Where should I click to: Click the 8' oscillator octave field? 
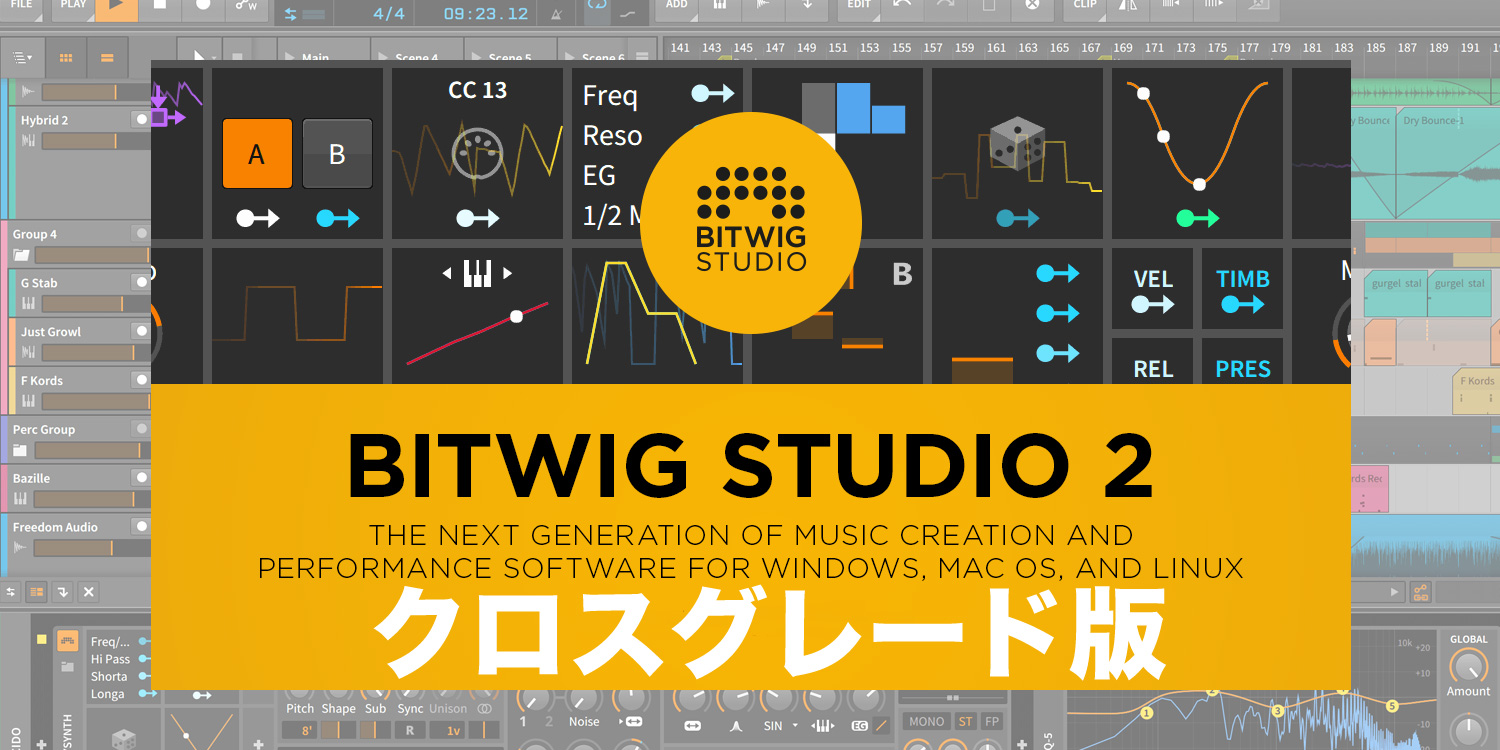click(x=299, y=730)
